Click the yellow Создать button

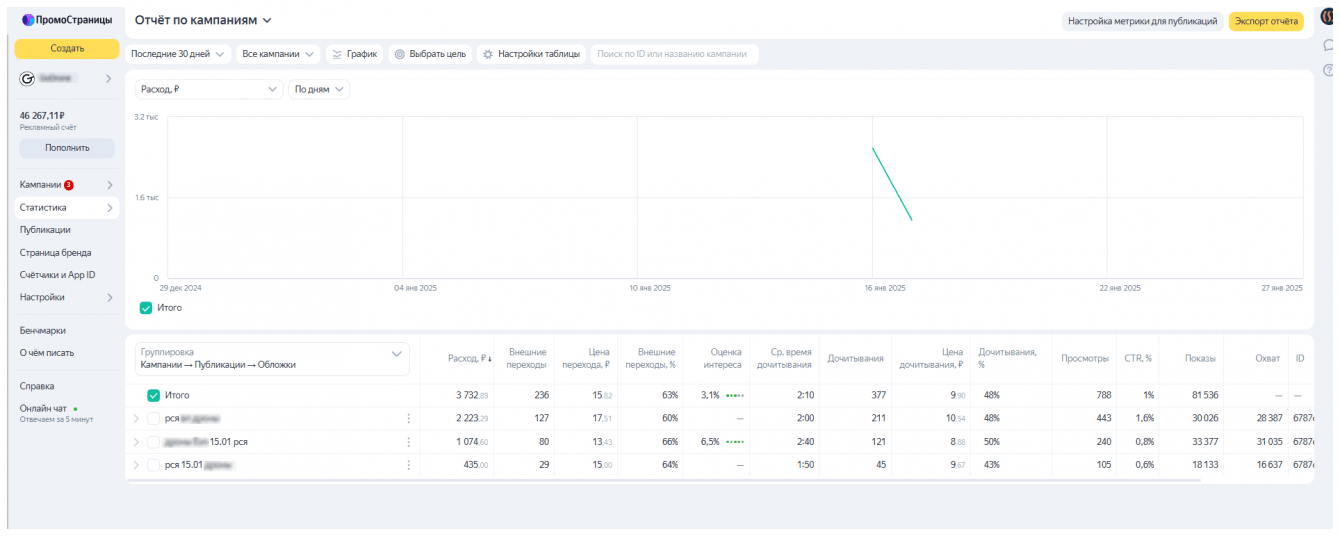click(67, 49)
